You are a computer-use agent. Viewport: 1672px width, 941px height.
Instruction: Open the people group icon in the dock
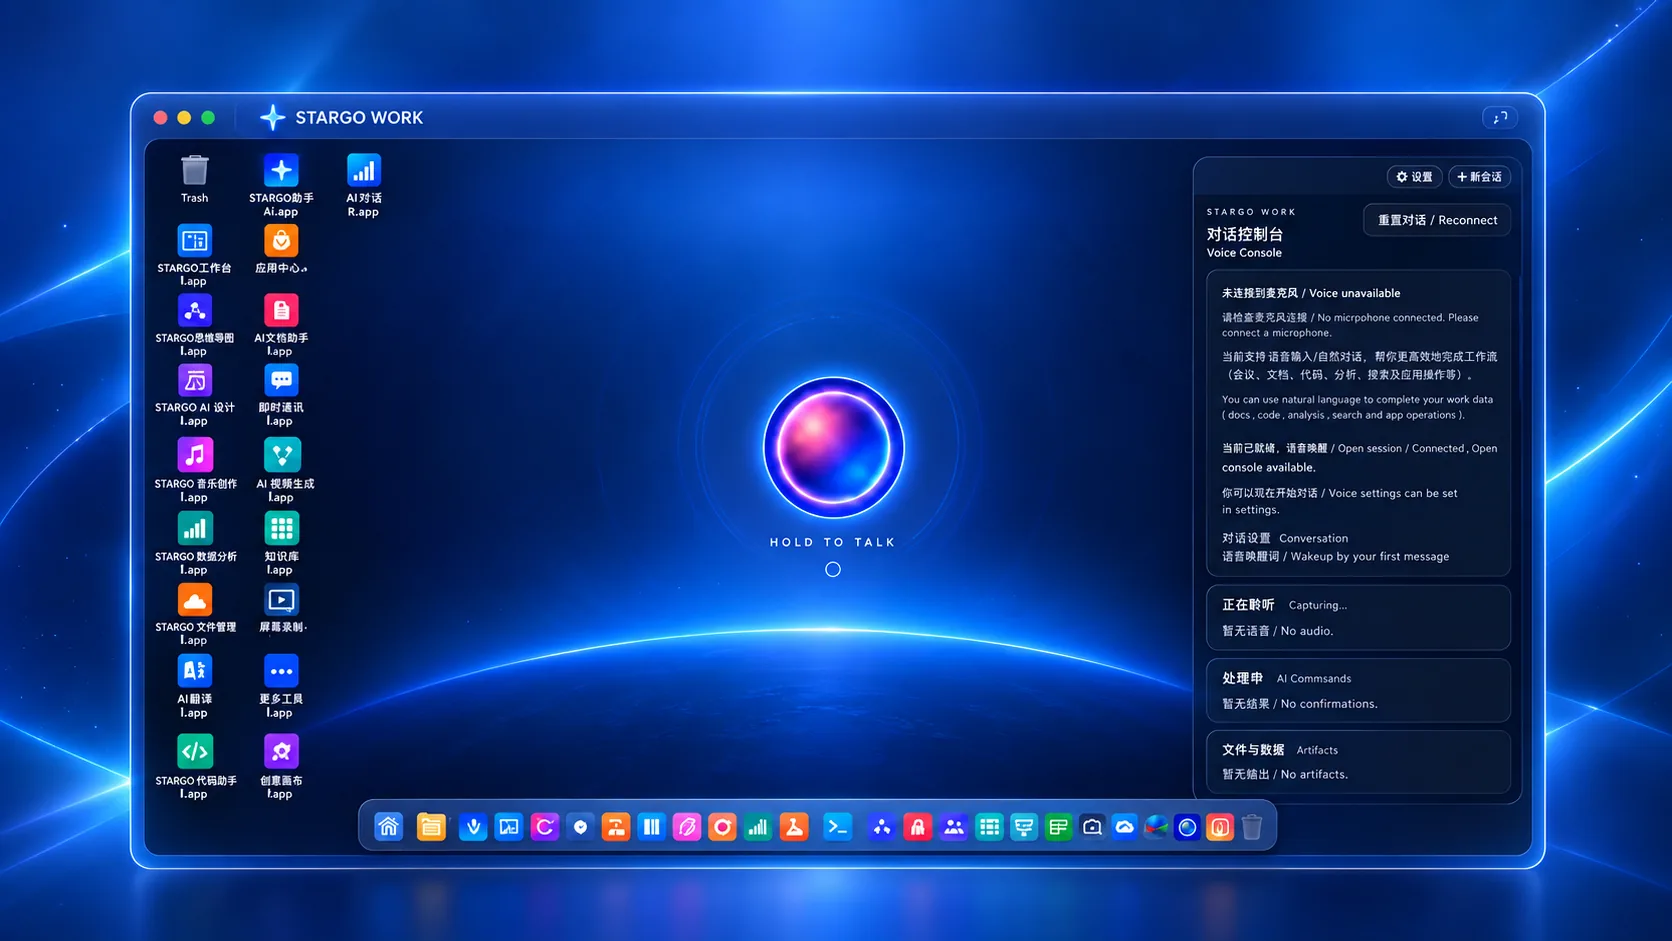954,827
